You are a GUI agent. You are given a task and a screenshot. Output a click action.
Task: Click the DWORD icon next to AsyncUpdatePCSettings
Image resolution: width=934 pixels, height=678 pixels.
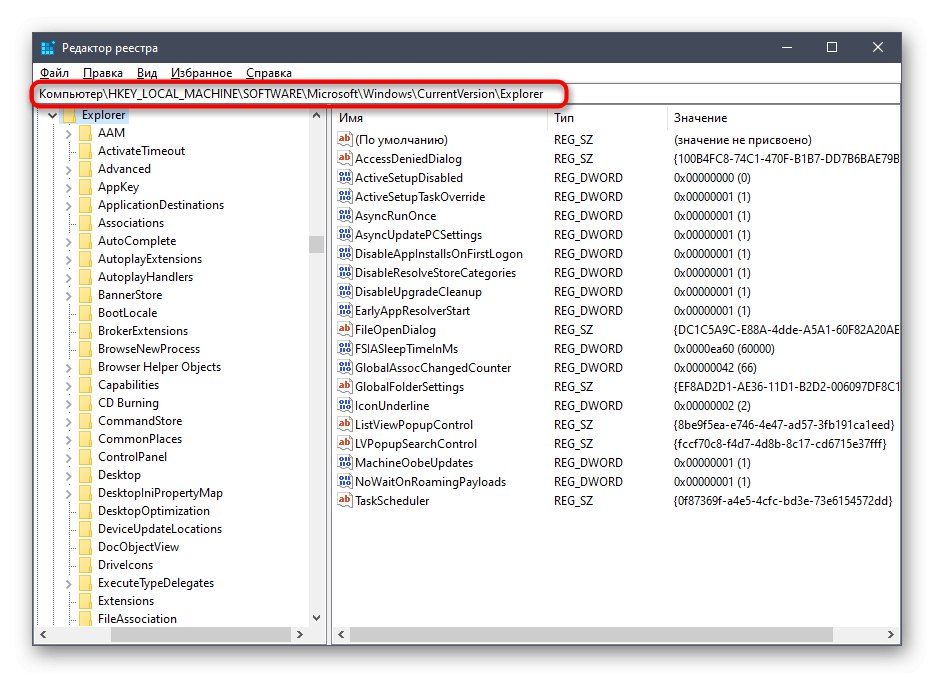tap(344, 235)
